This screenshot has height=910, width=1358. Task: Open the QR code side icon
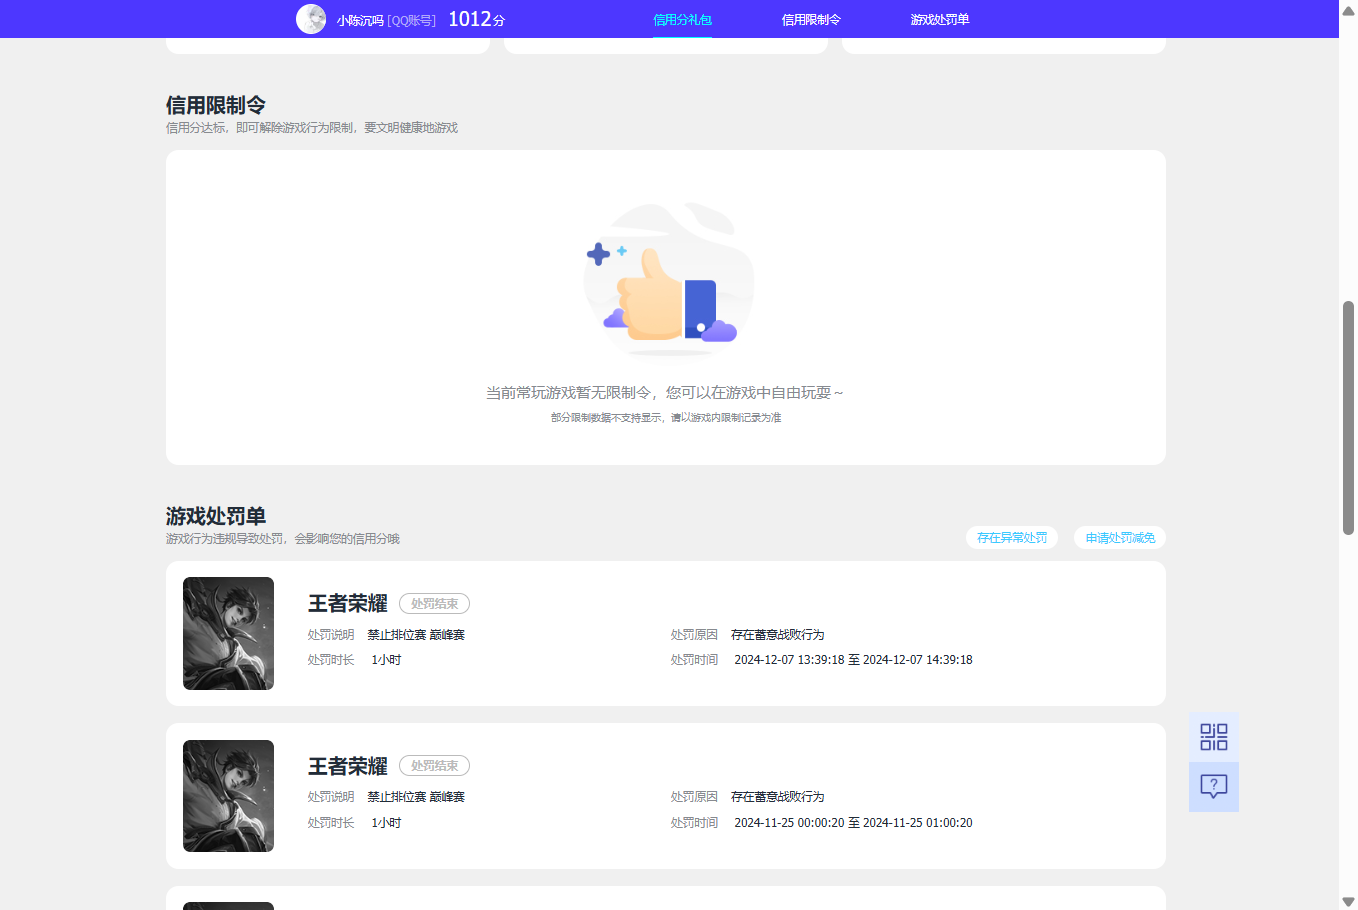click(x=1213, y=737)
